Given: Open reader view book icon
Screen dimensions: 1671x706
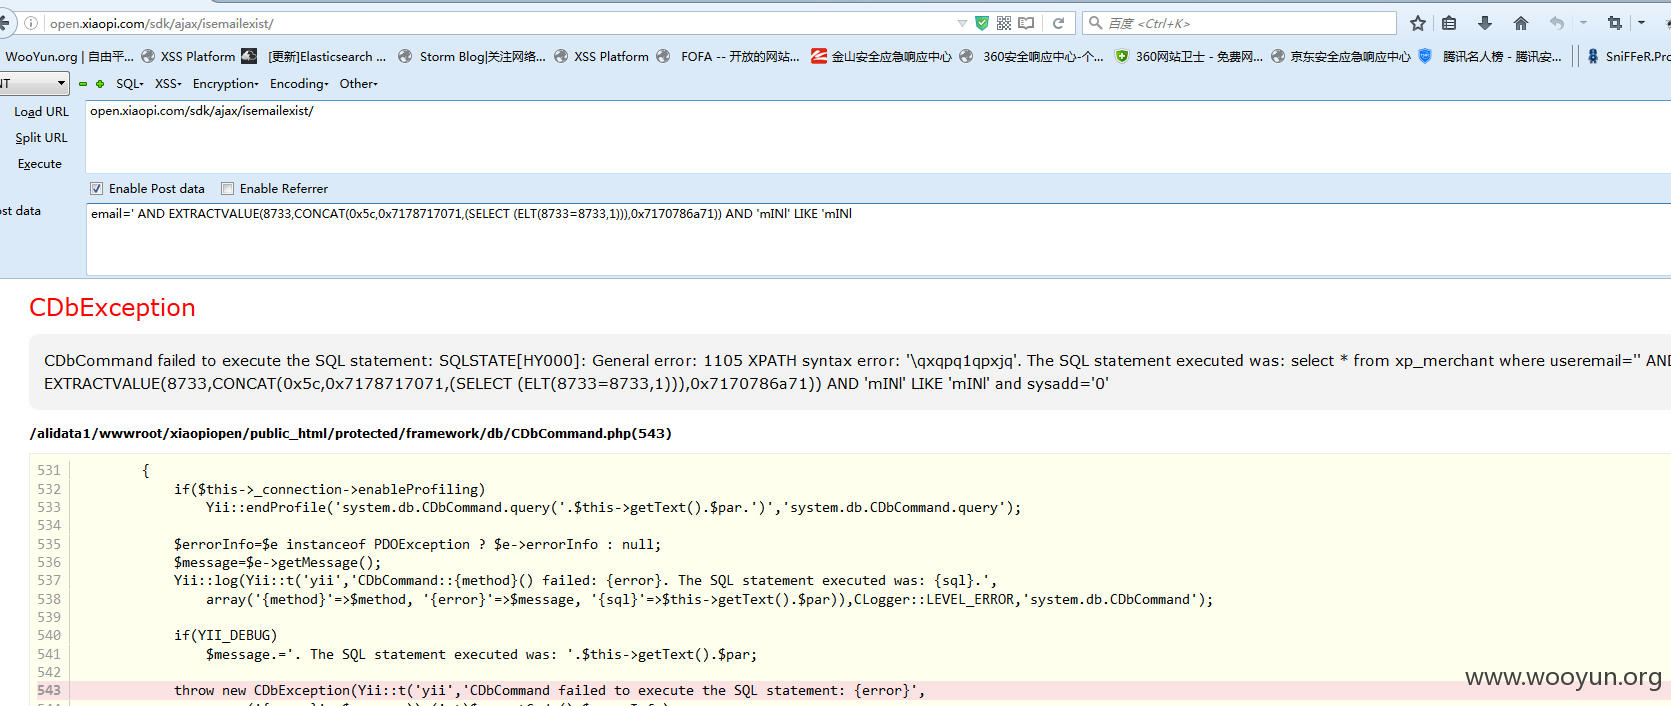Looking at the screenshot, I should (x=1026, y=23).
